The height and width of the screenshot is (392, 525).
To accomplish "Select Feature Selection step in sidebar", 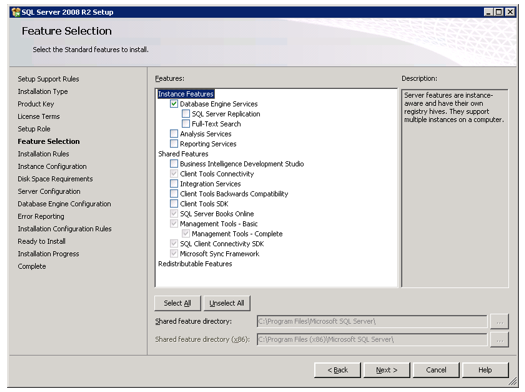I will [x=49, y=142].
